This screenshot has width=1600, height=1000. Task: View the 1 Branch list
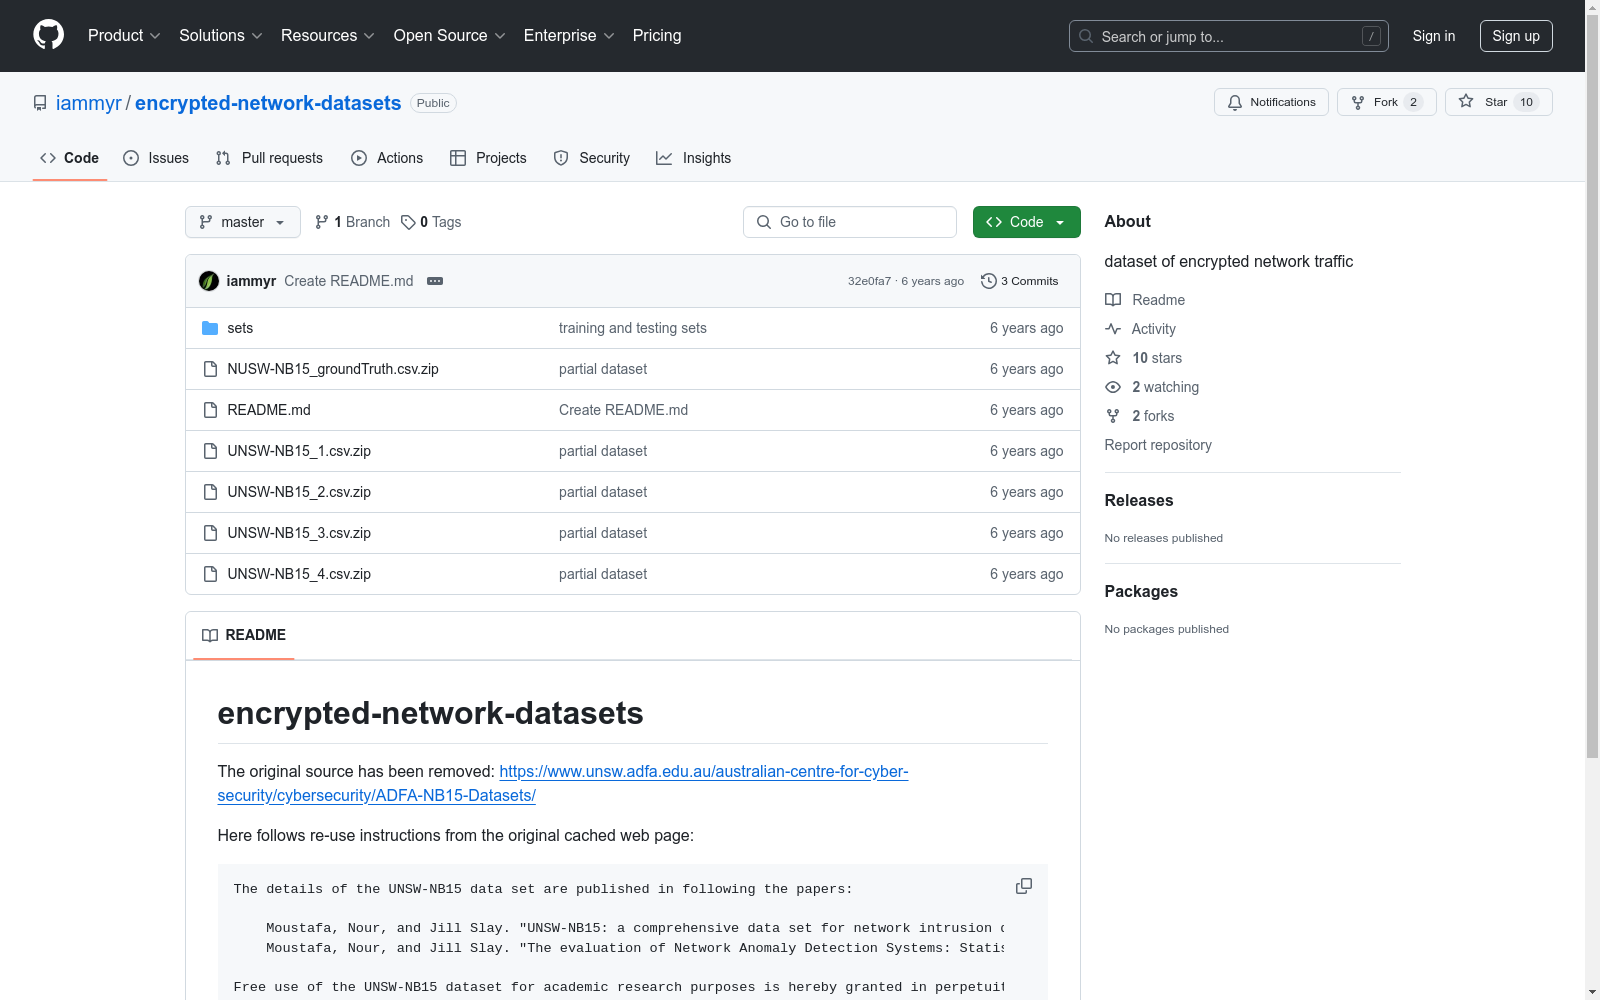click(352, 222)
